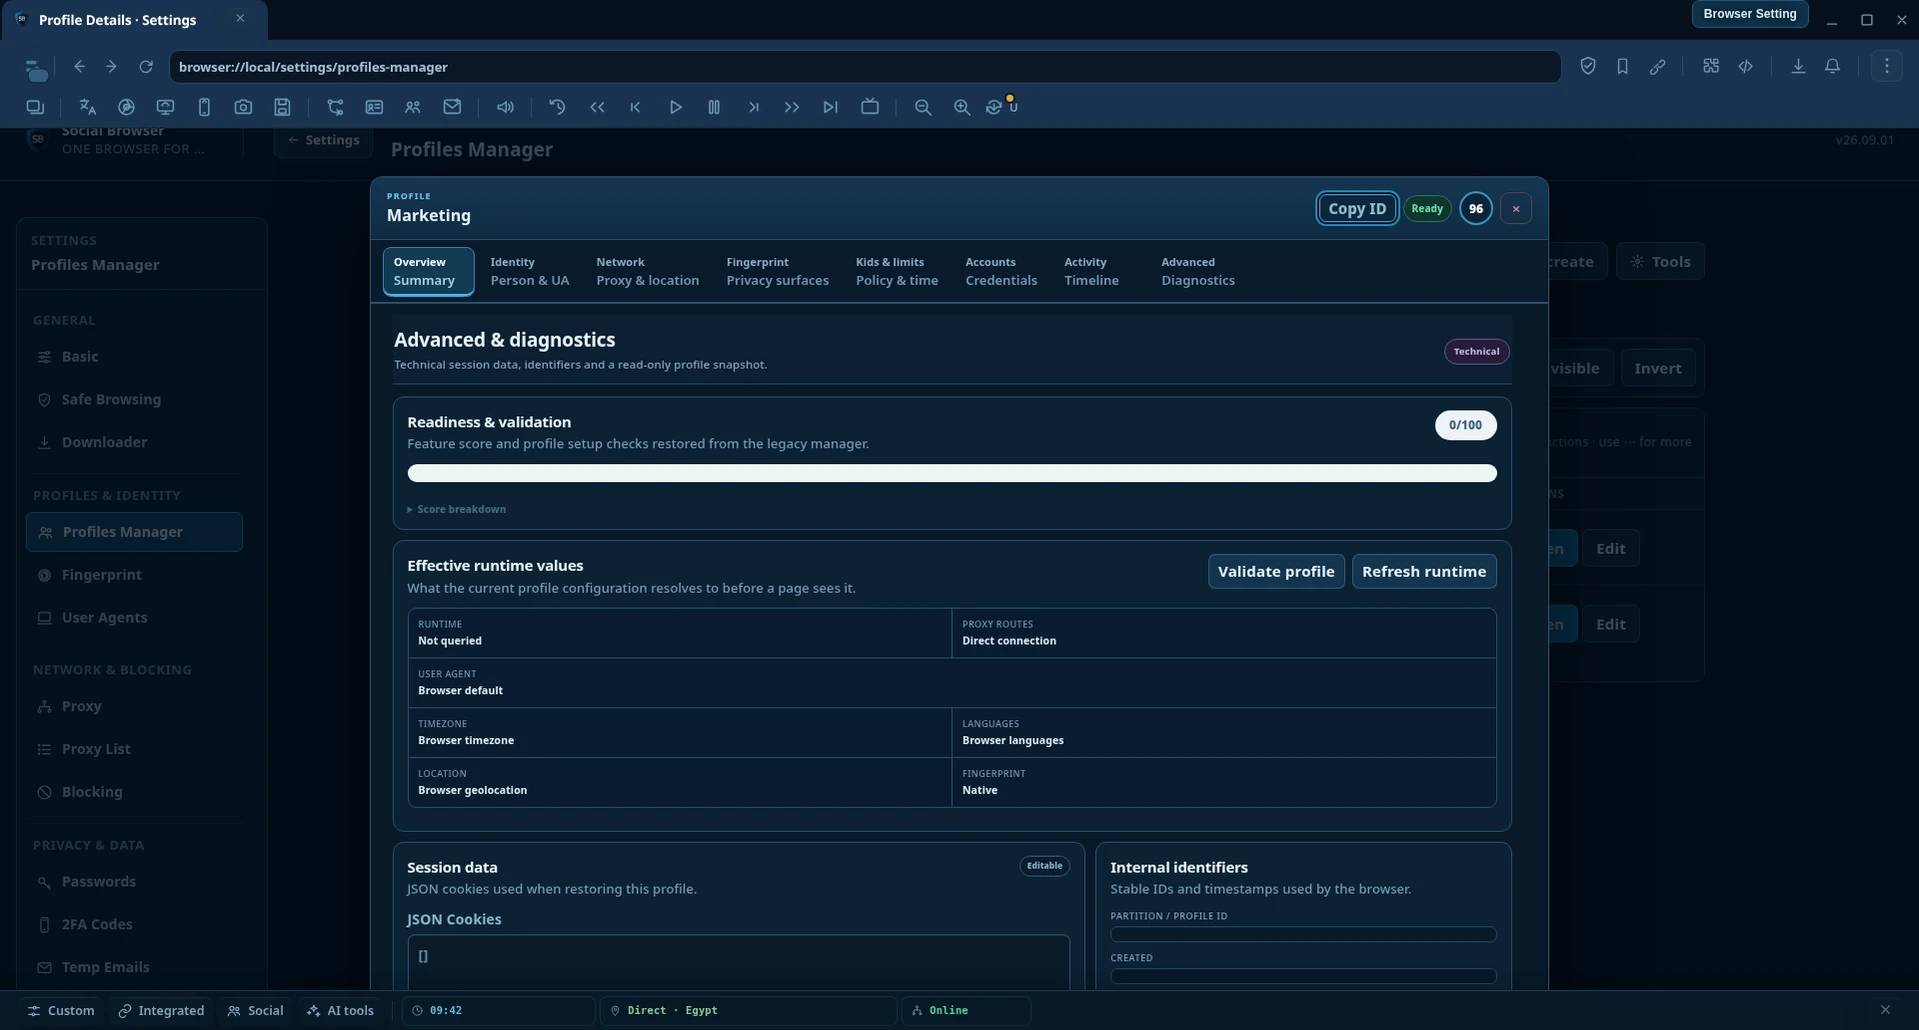Open Fingerprint in settings sidebar
Screen dimensions: 1919x1030
(134, 575)
